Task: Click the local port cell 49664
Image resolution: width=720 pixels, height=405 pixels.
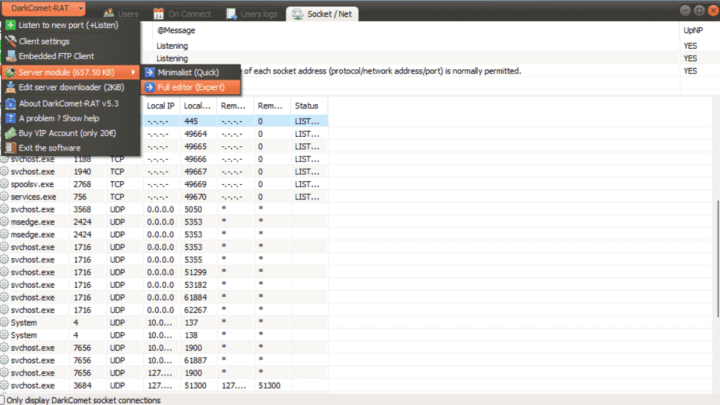Action: [196, 134]
